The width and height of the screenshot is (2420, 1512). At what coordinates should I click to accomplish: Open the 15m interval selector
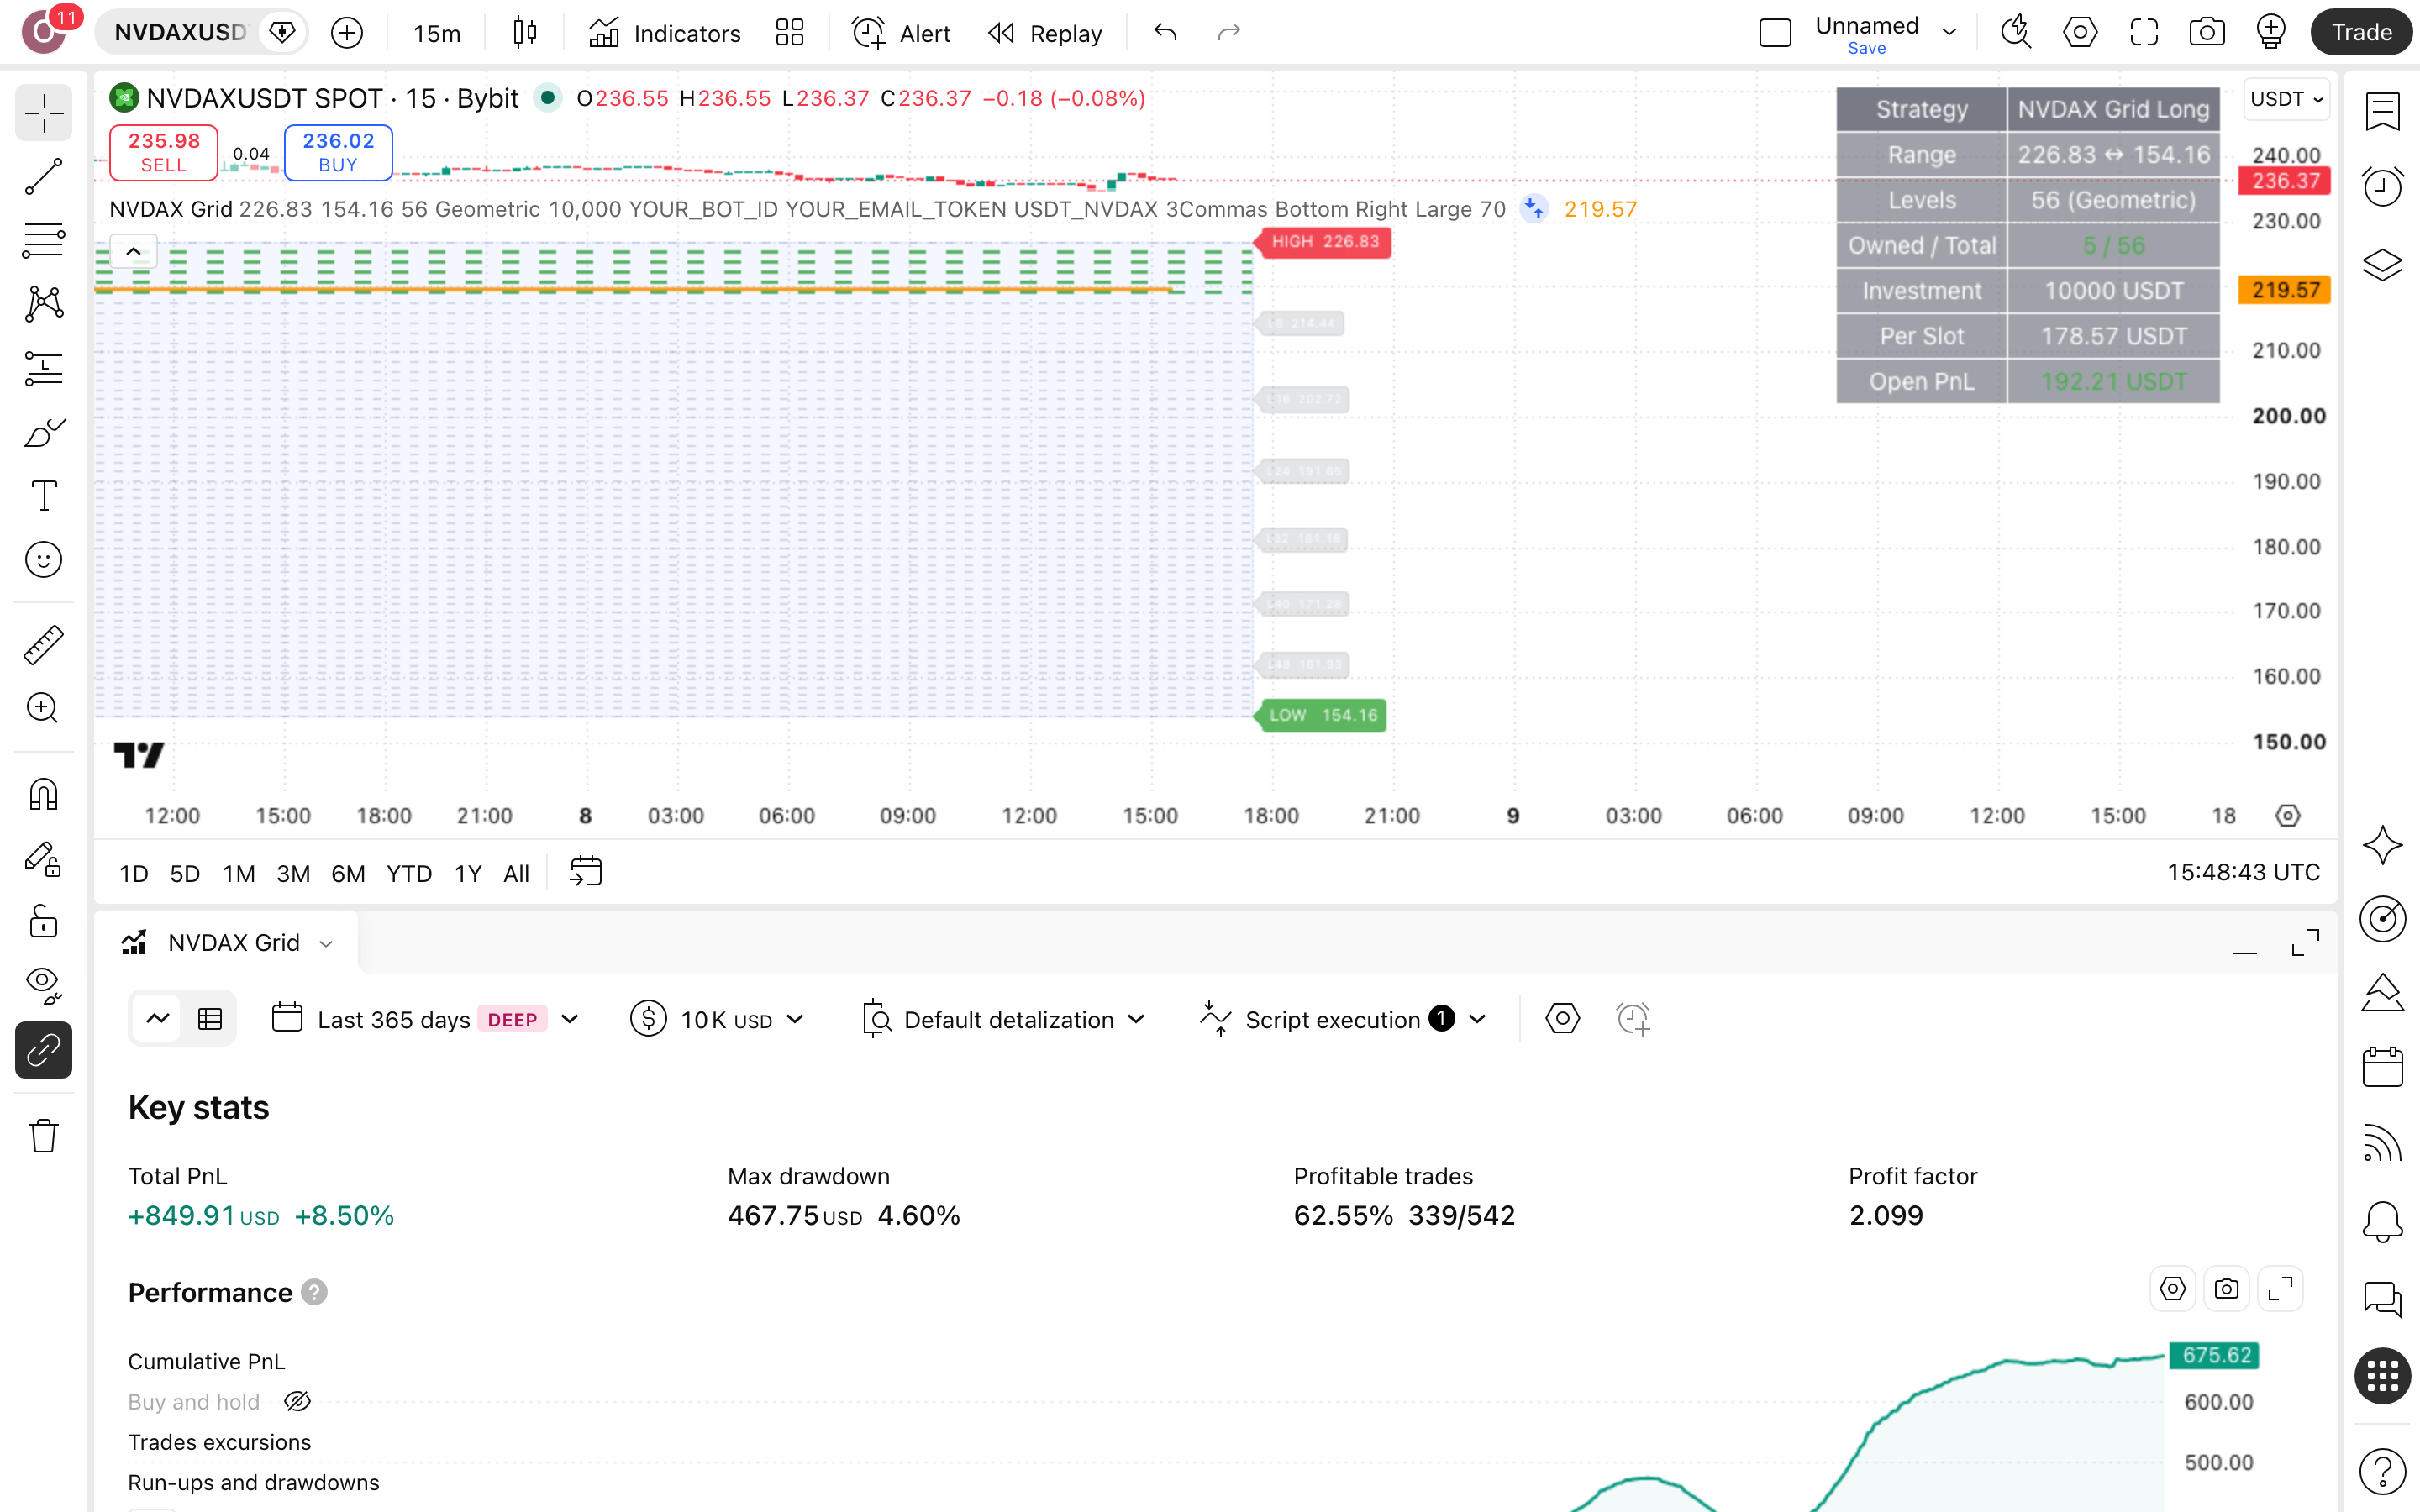click(x=437, y=33)
